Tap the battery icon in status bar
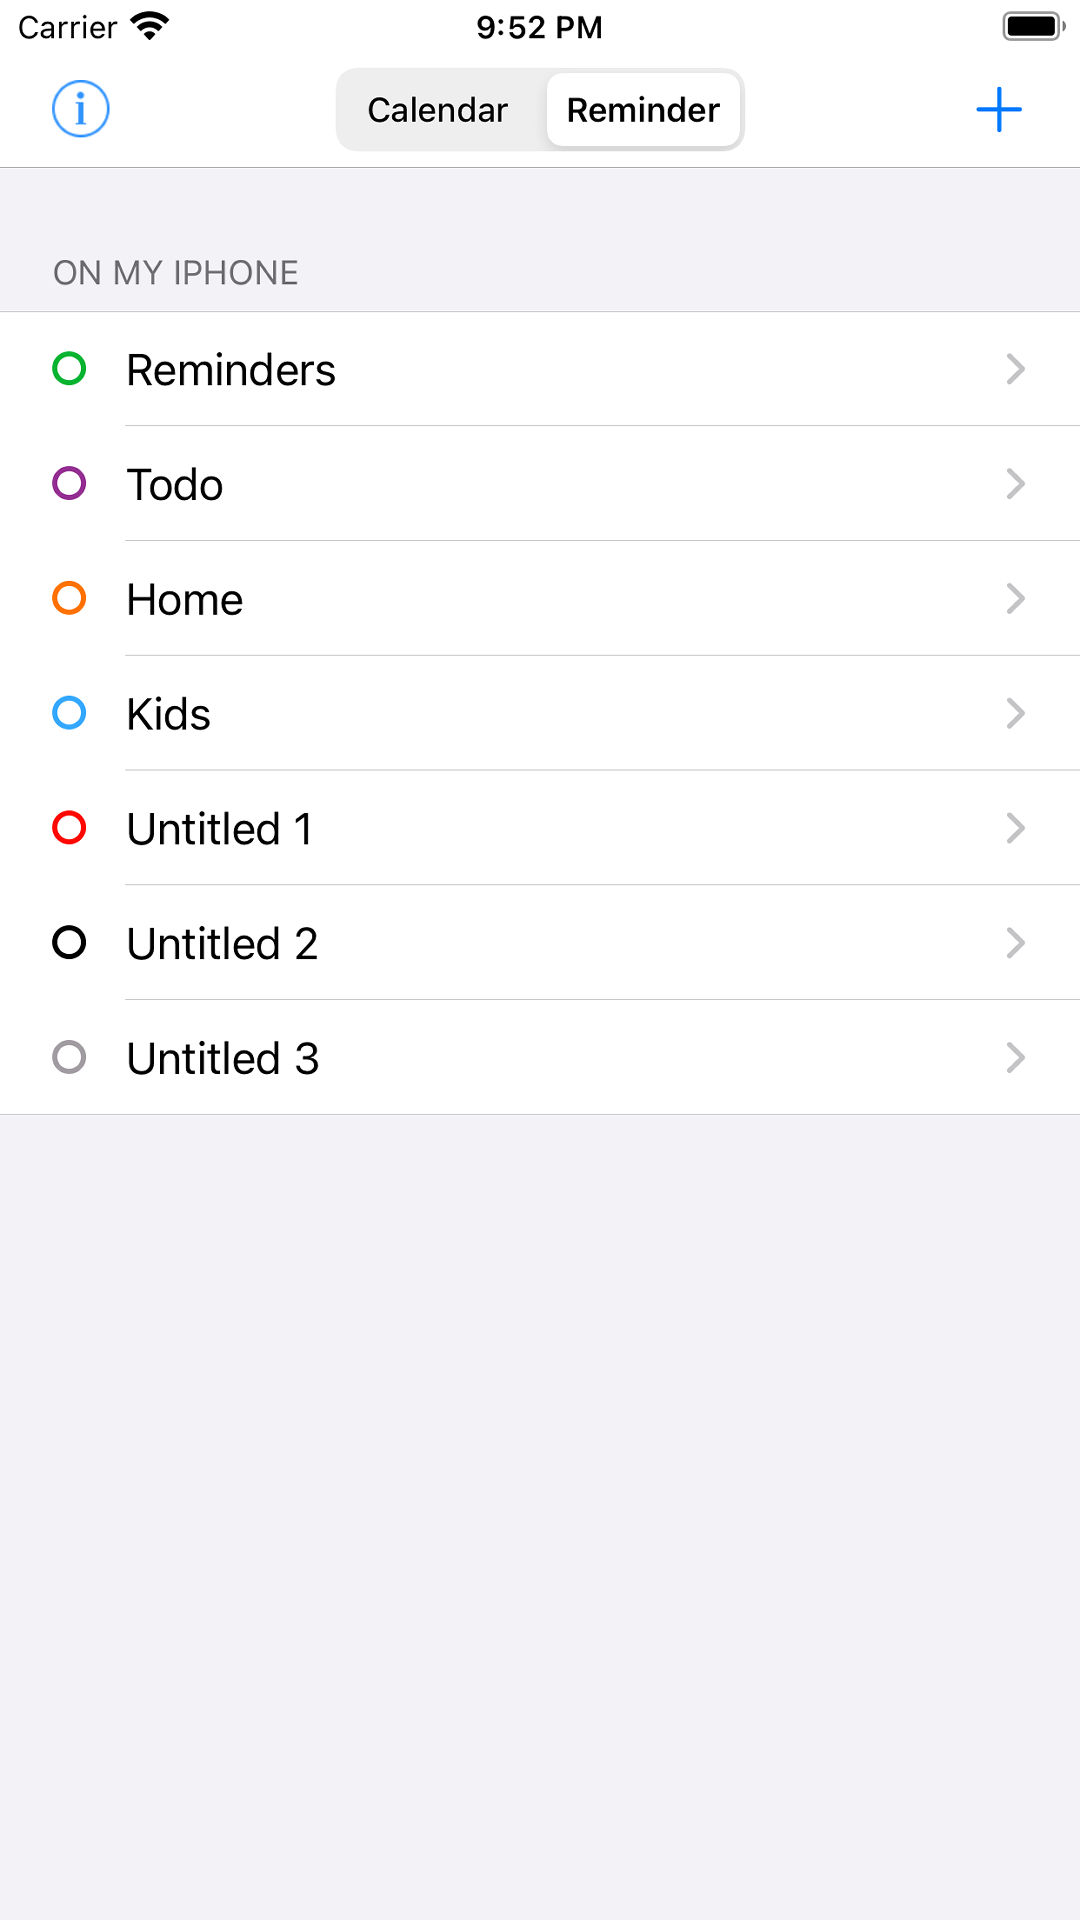This screenshot has height=1920, width=1080. (x=1033, y=26)
